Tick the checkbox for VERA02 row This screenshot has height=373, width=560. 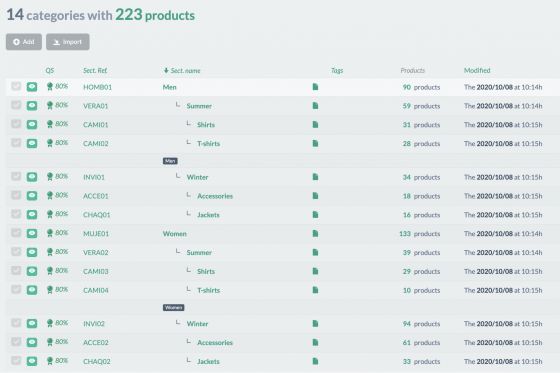(x=16, y=252)
